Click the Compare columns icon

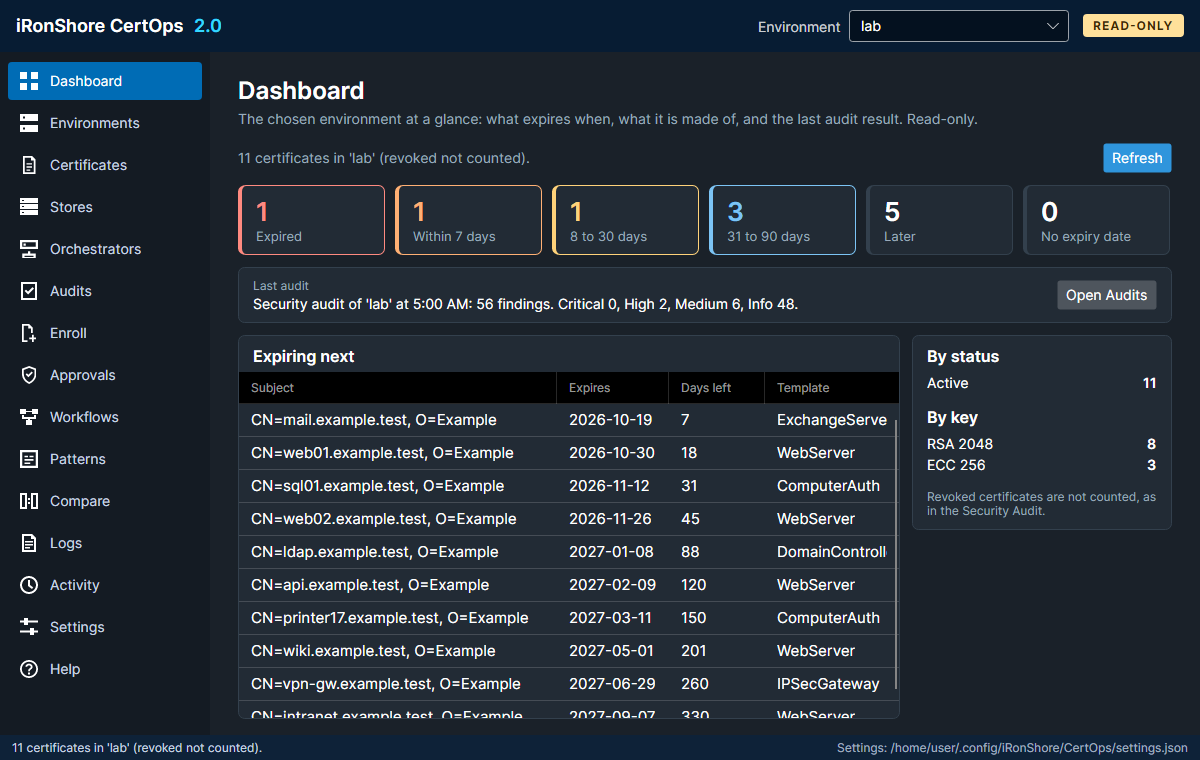29,501
